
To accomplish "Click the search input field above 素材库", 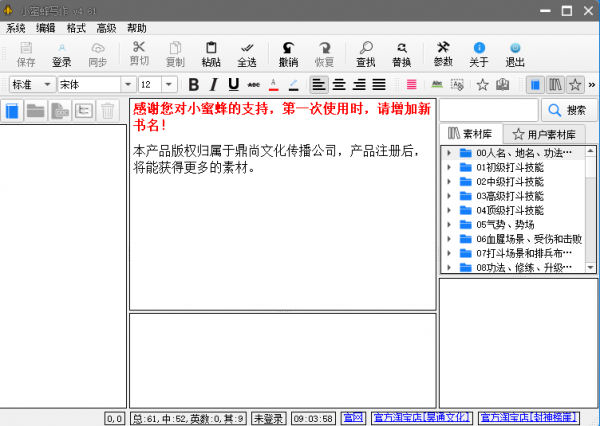I will click(489, 110).
